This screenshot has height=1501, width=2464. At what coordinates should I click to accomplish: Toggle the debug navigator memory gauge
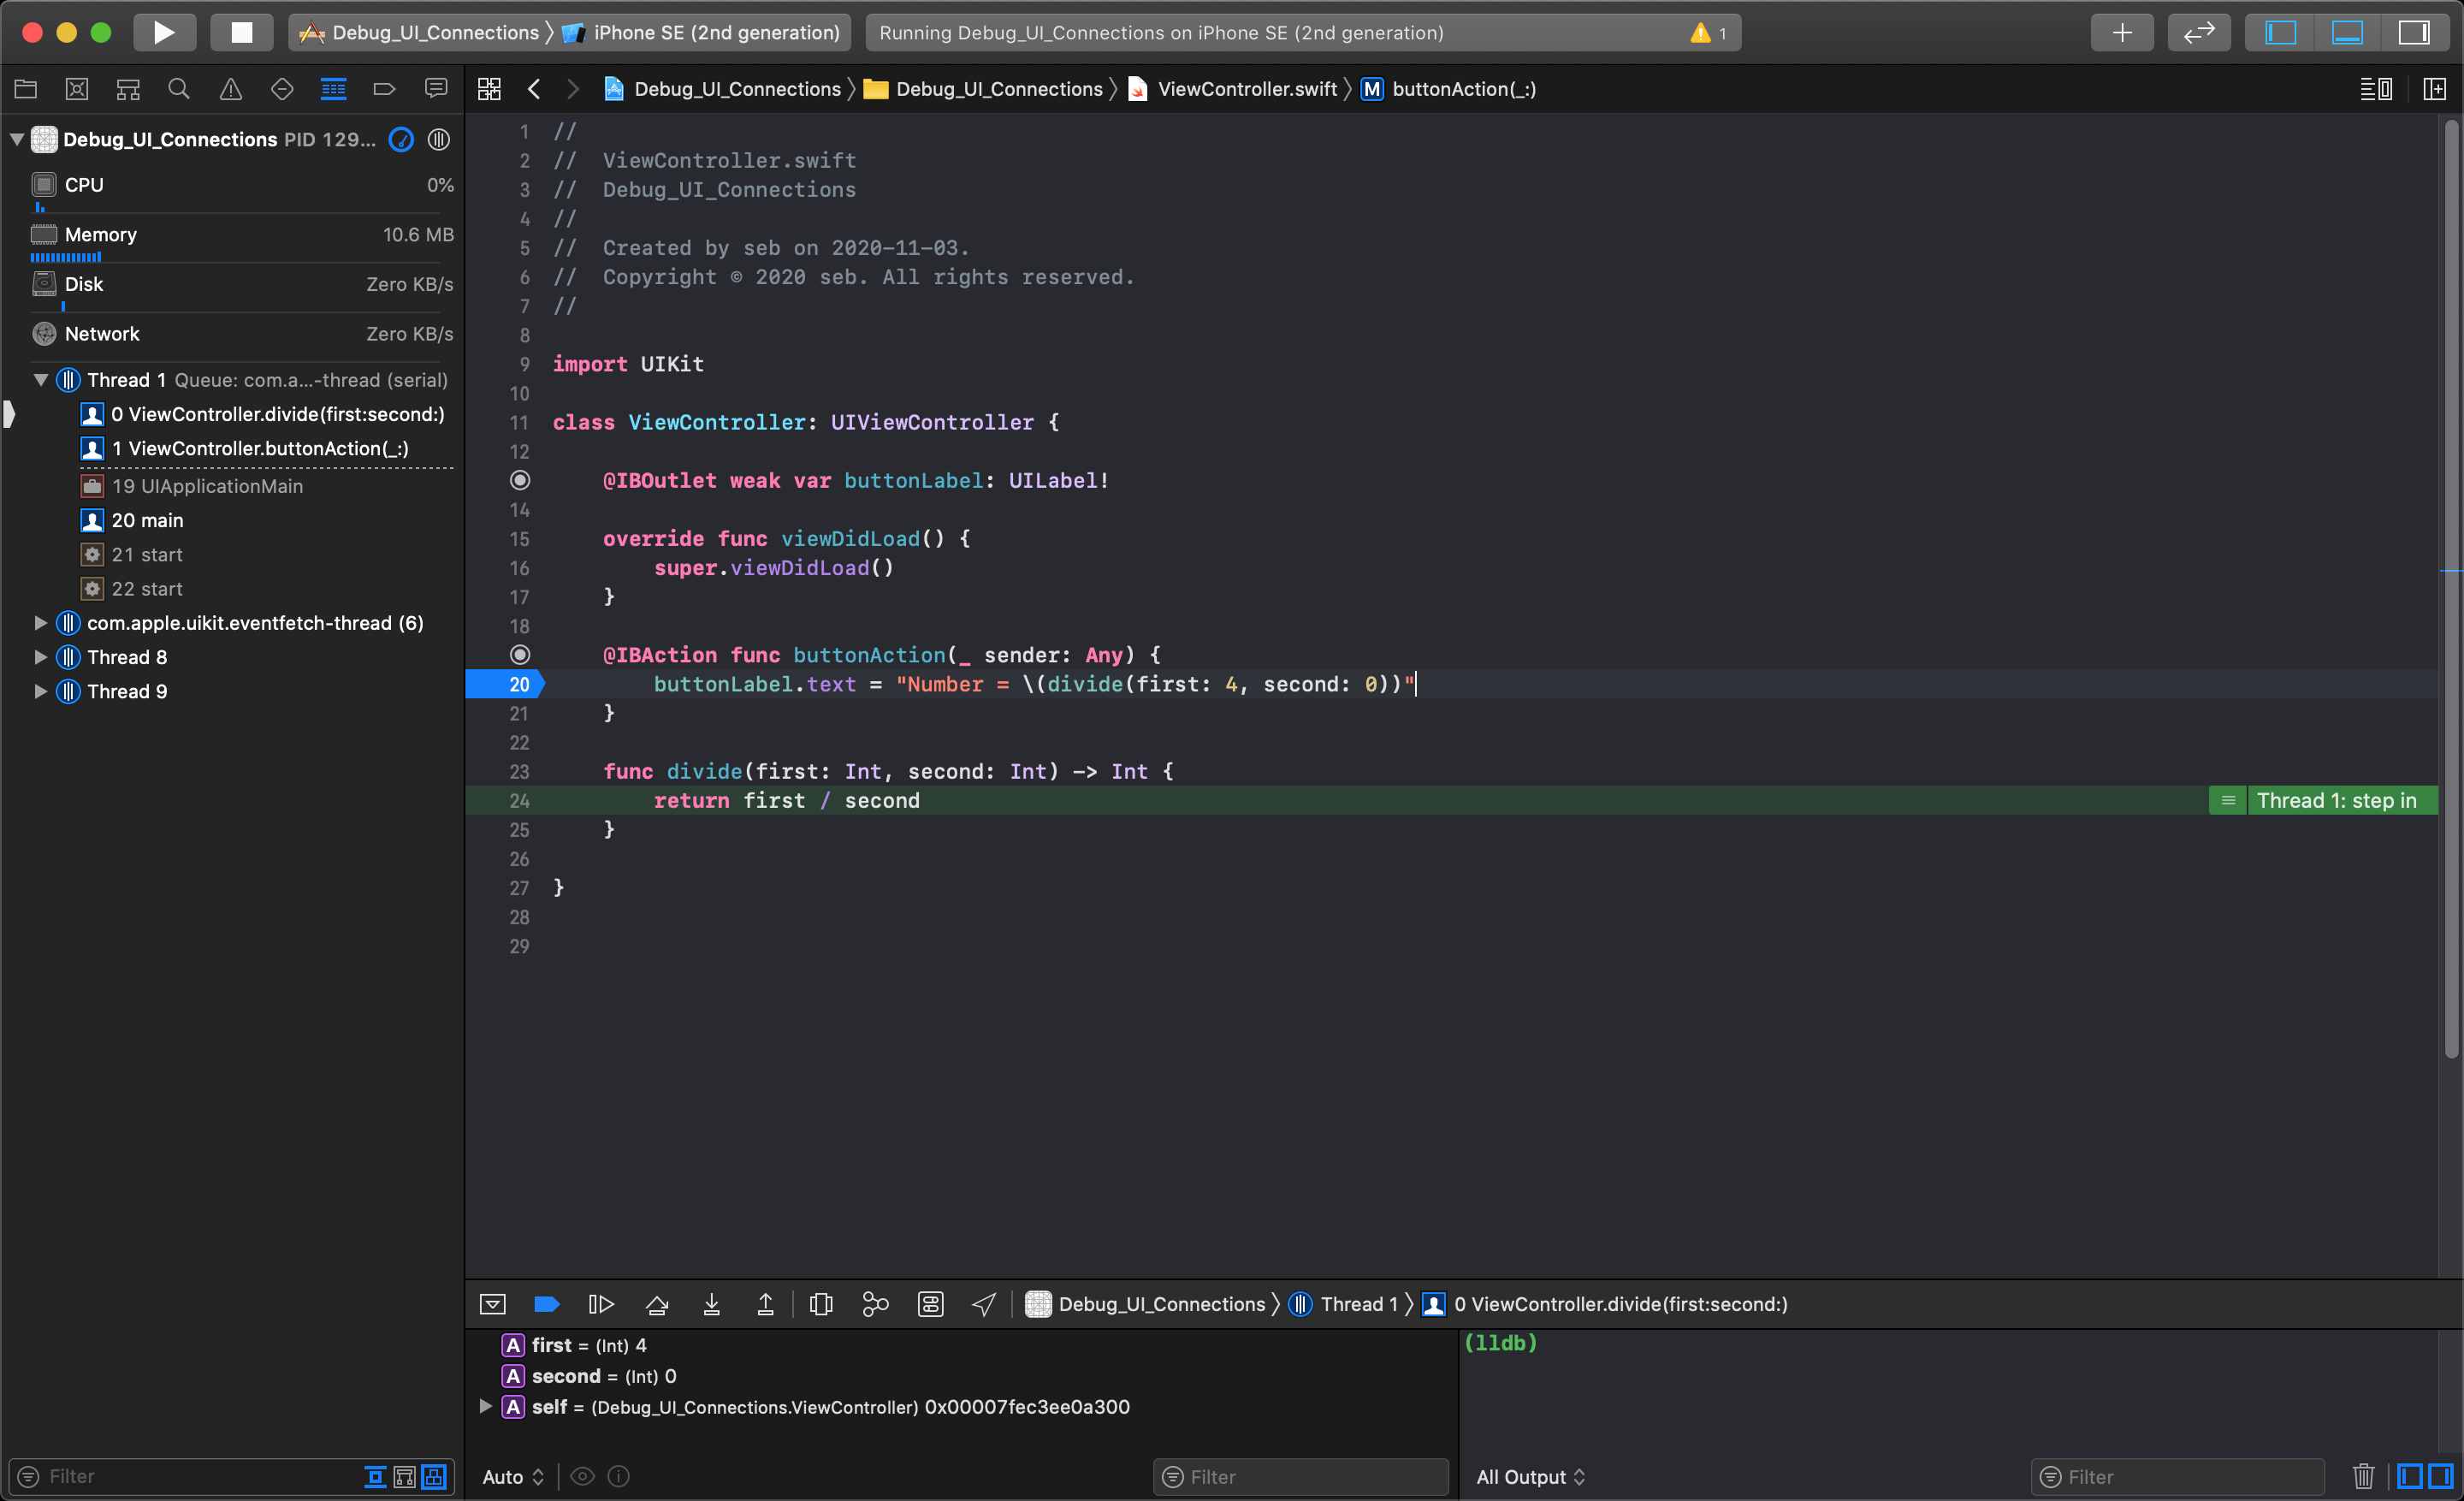(98, 232)
